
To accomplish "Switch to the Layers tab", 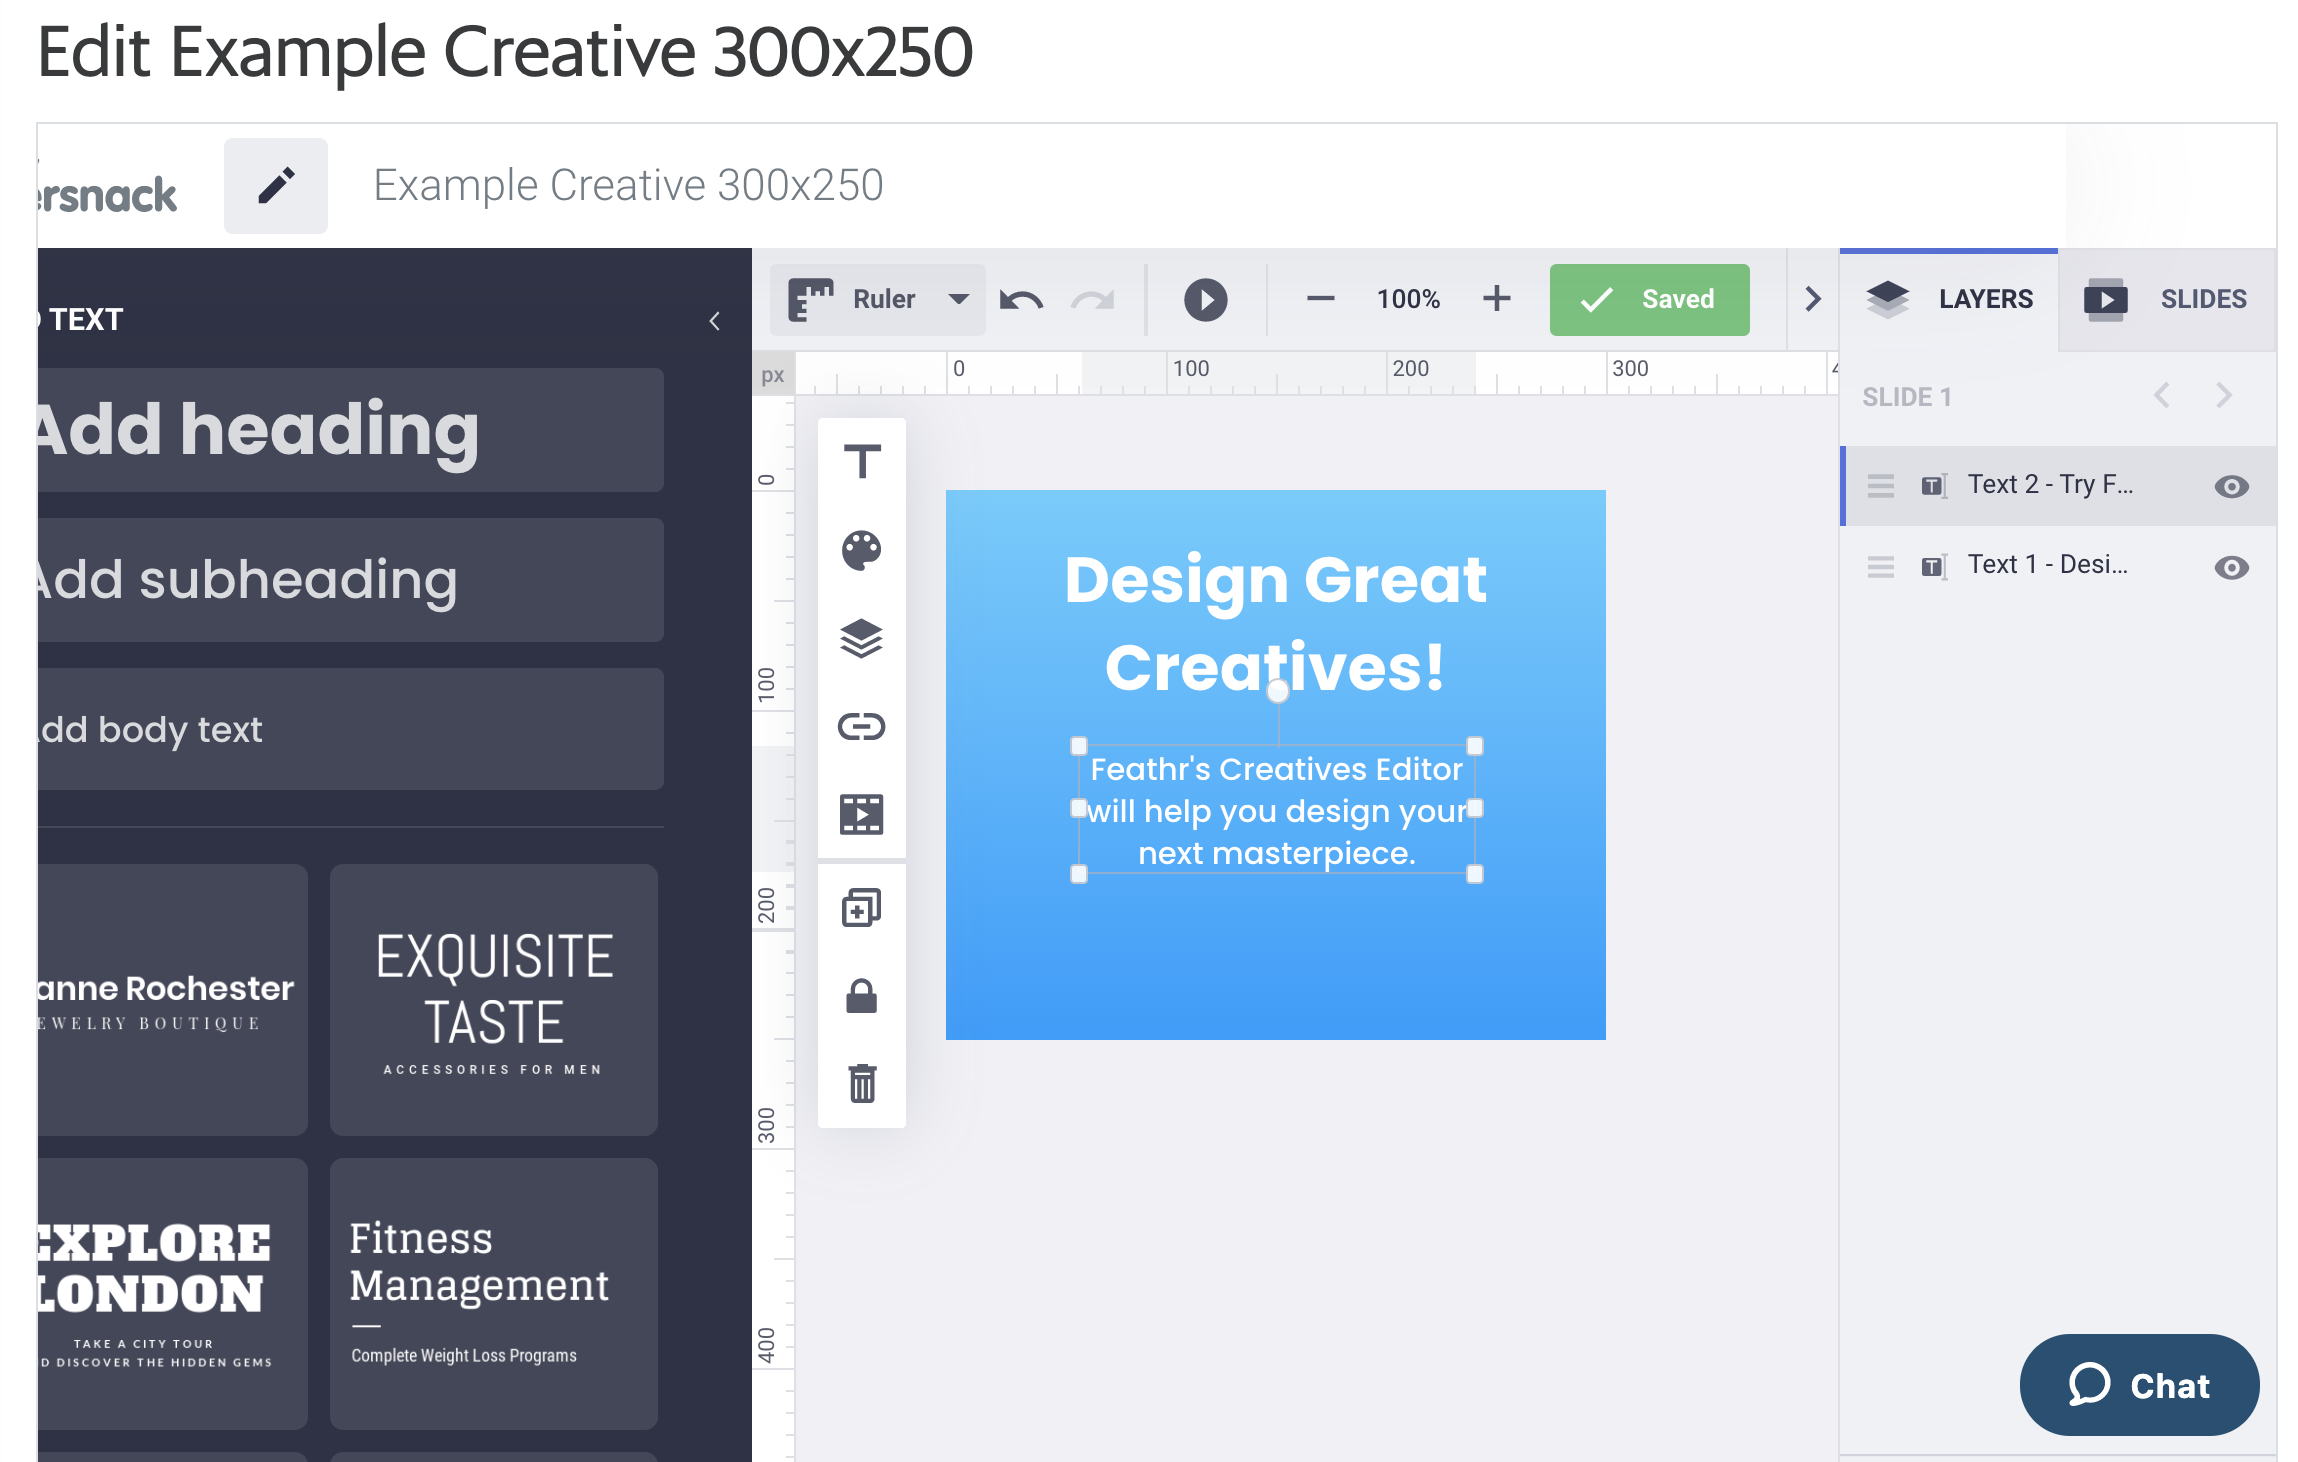I will point(1949,299).
